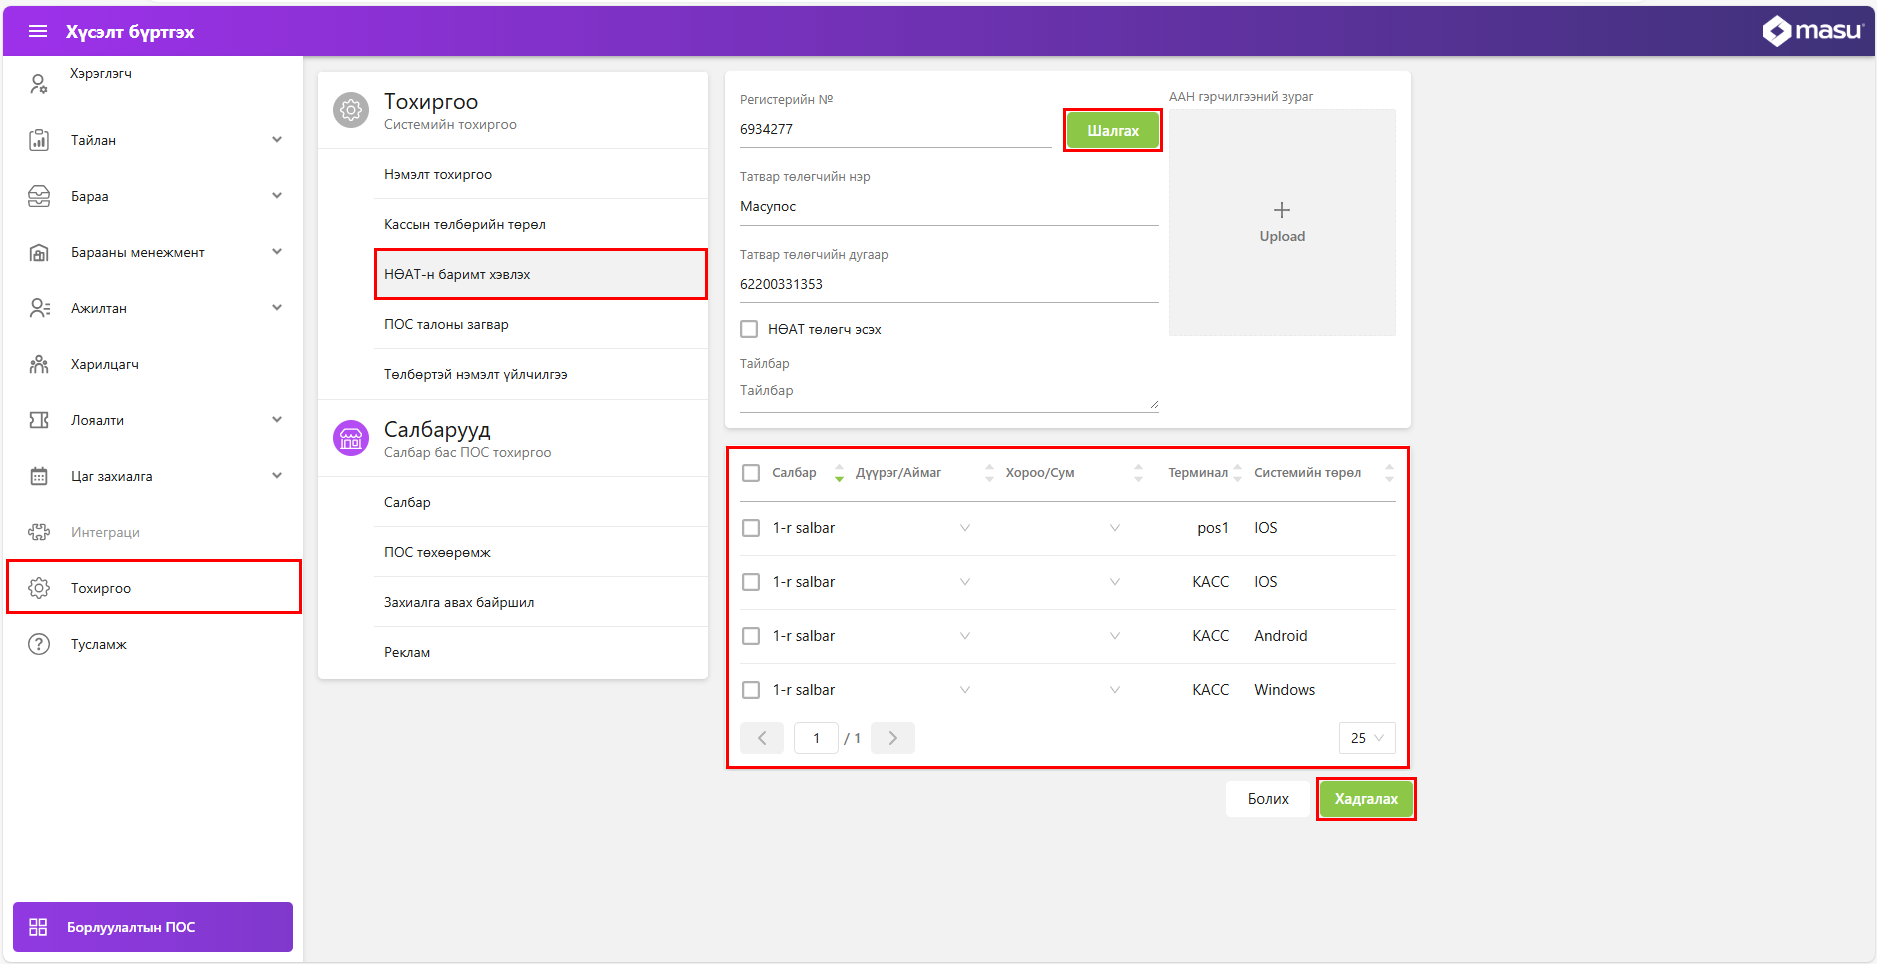Screen dimensions: 1877x964
Task: Open the Хэрэглэгч user icon
Action: coord(39,84)
